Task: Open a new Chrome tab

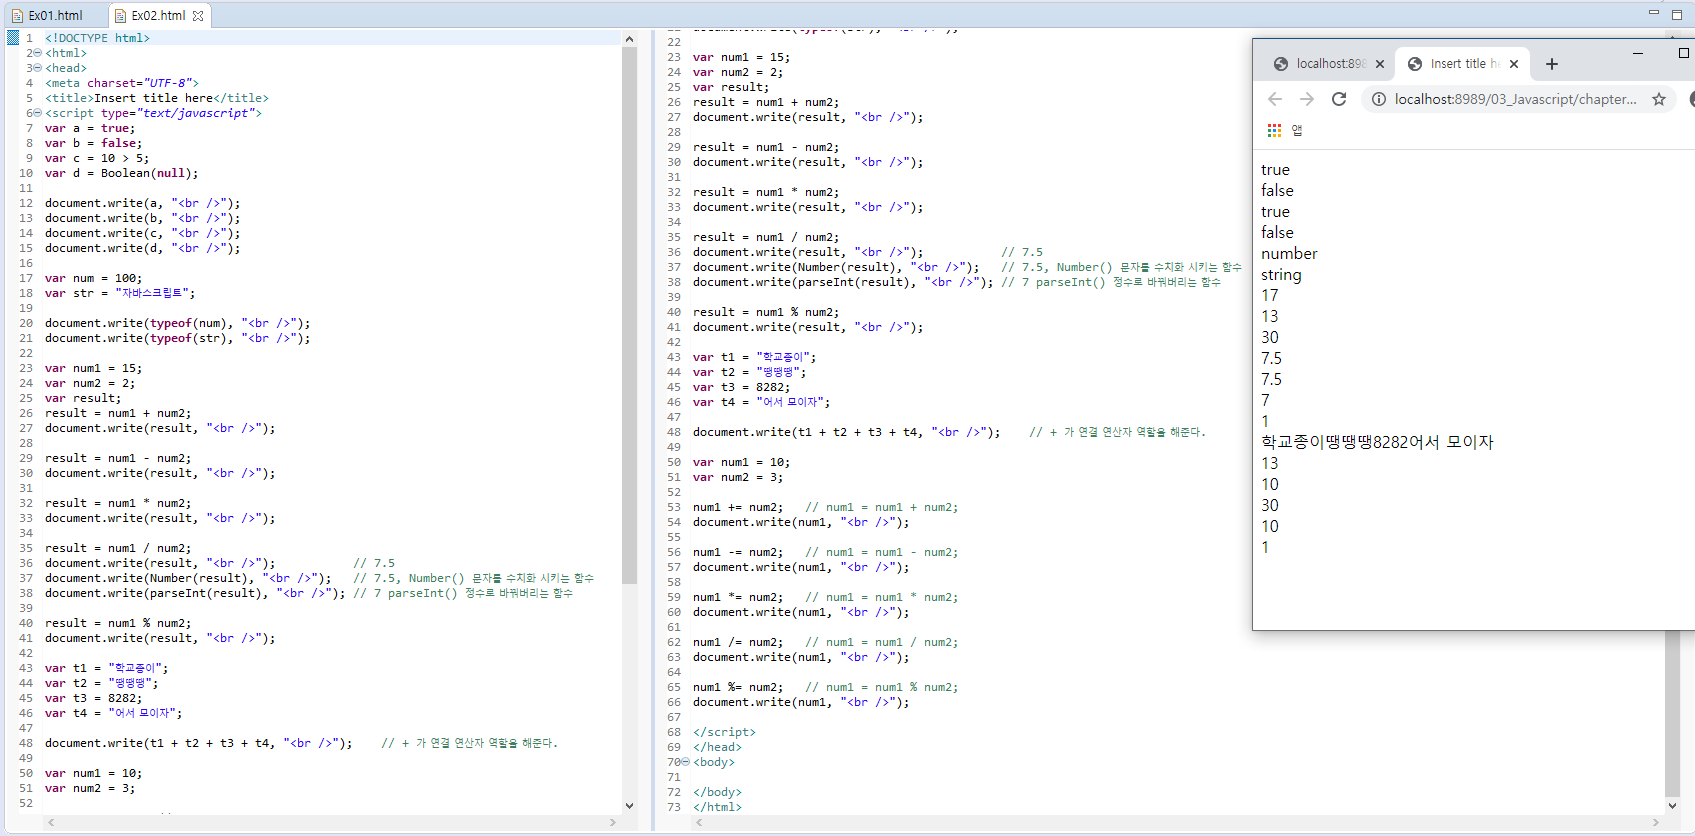Action: tap(1552, 64)
